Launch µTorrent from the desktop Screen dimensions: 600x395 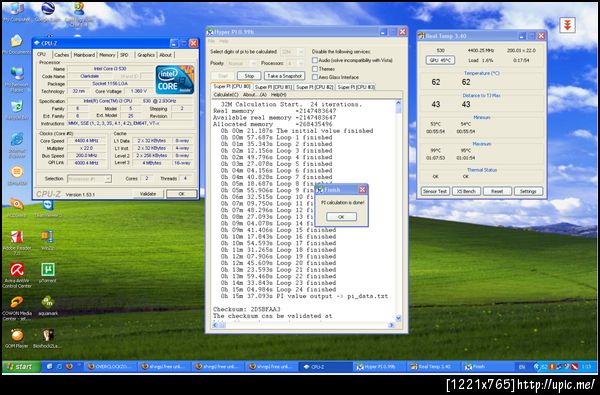click(47, 273)
